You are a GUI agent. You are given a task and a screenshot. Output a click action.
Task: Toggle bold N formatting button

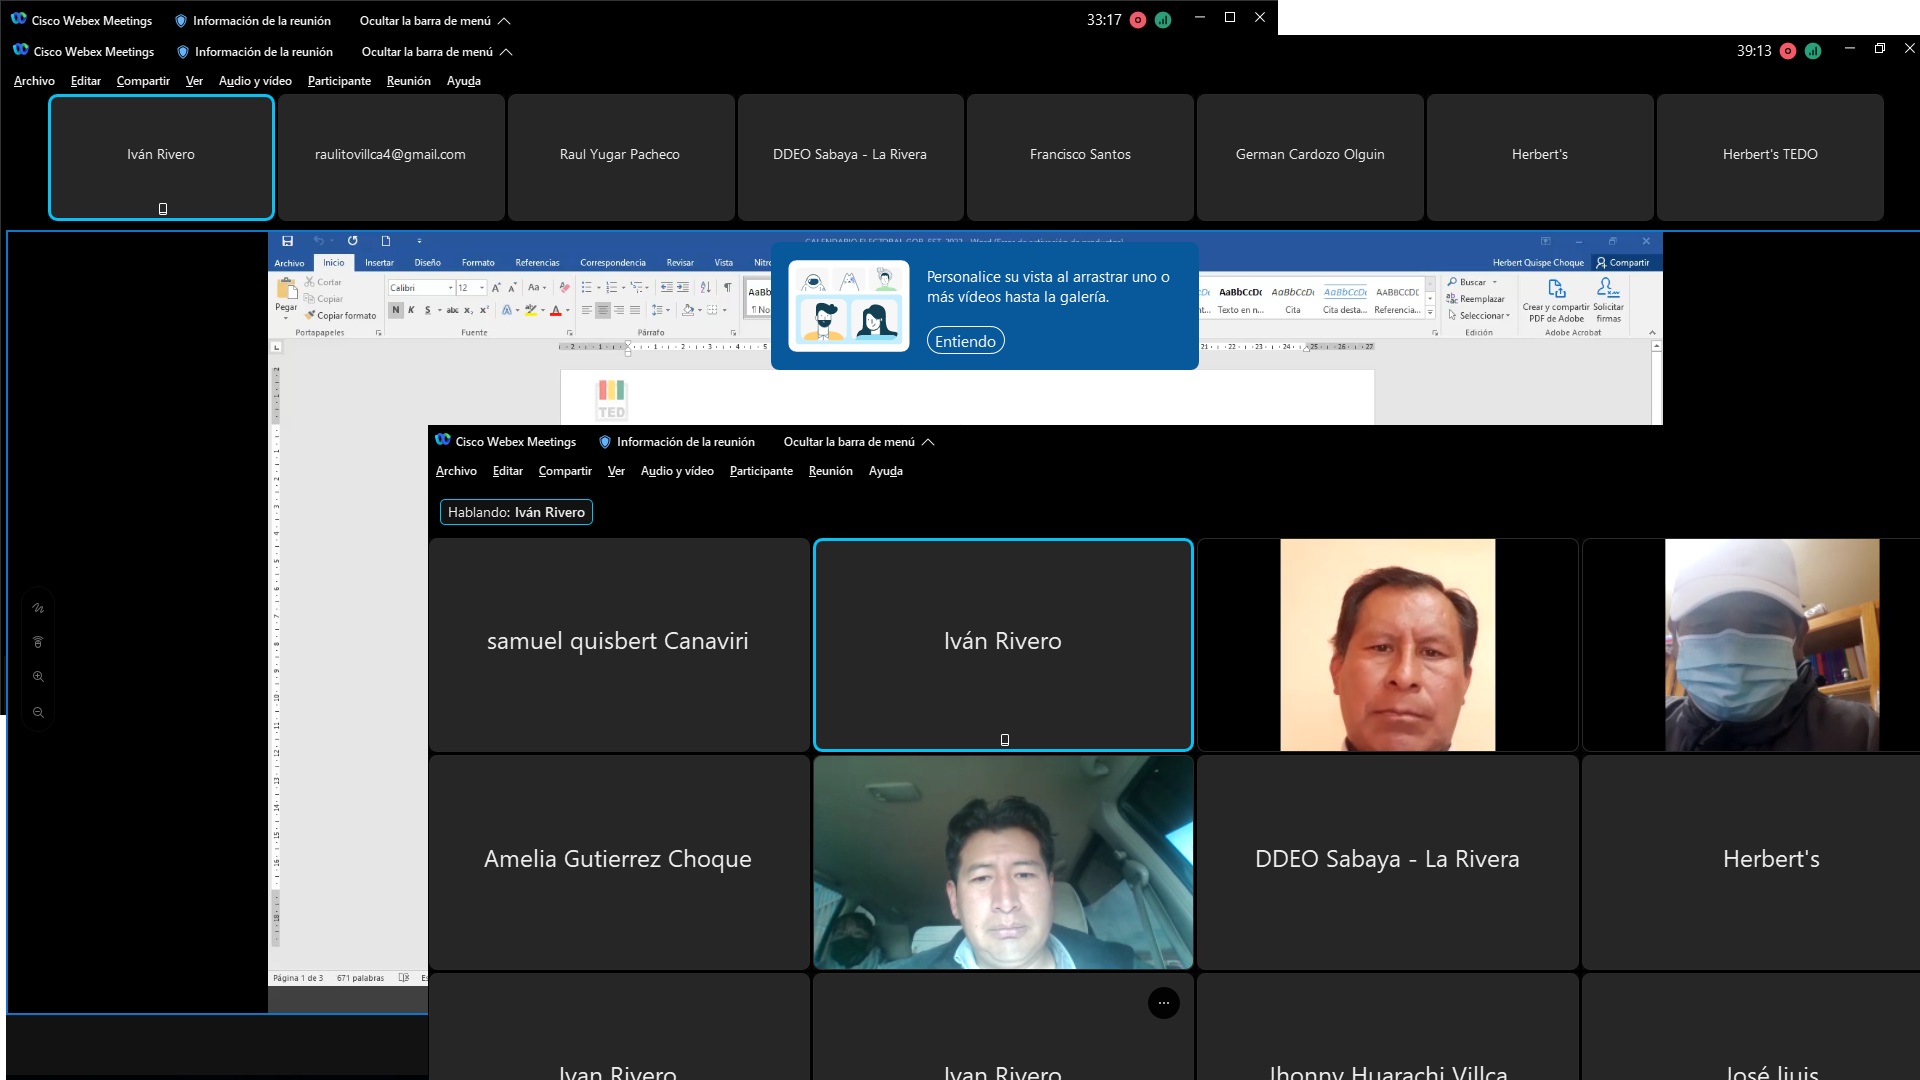coord(396,310)
